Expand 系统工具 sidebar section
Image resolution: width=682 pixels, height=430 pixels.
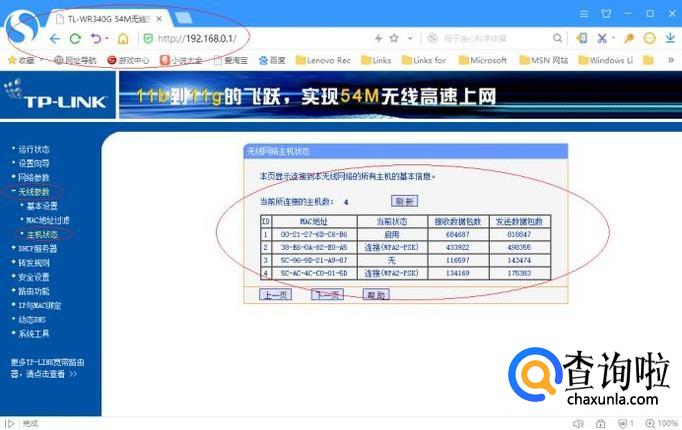coord(33,333)
